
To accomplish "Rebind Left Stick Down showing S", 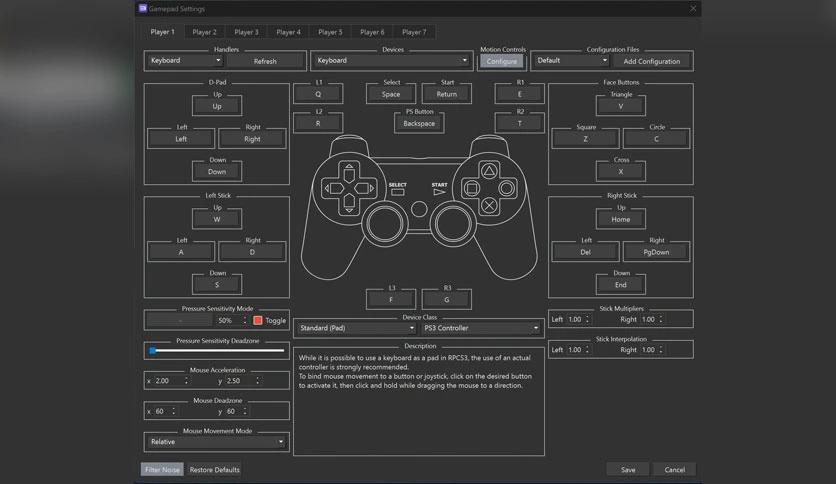I will point(217,285).
